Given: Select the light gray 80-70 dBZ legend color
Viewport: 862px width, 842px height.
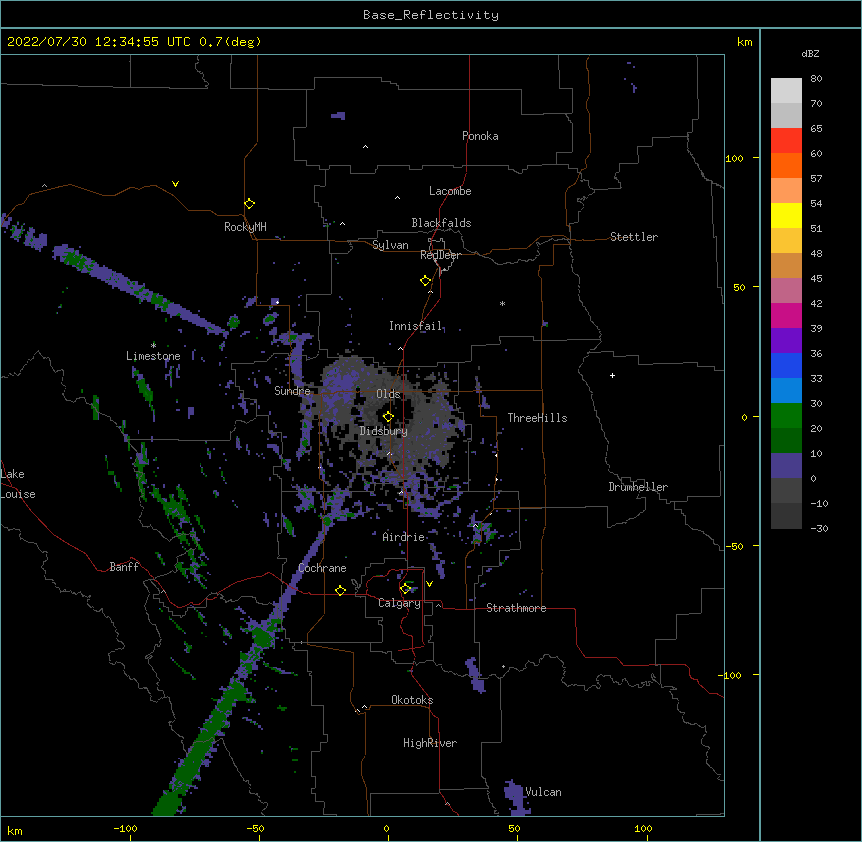Looking at the screenshot, I should click(x=786, y=91).
